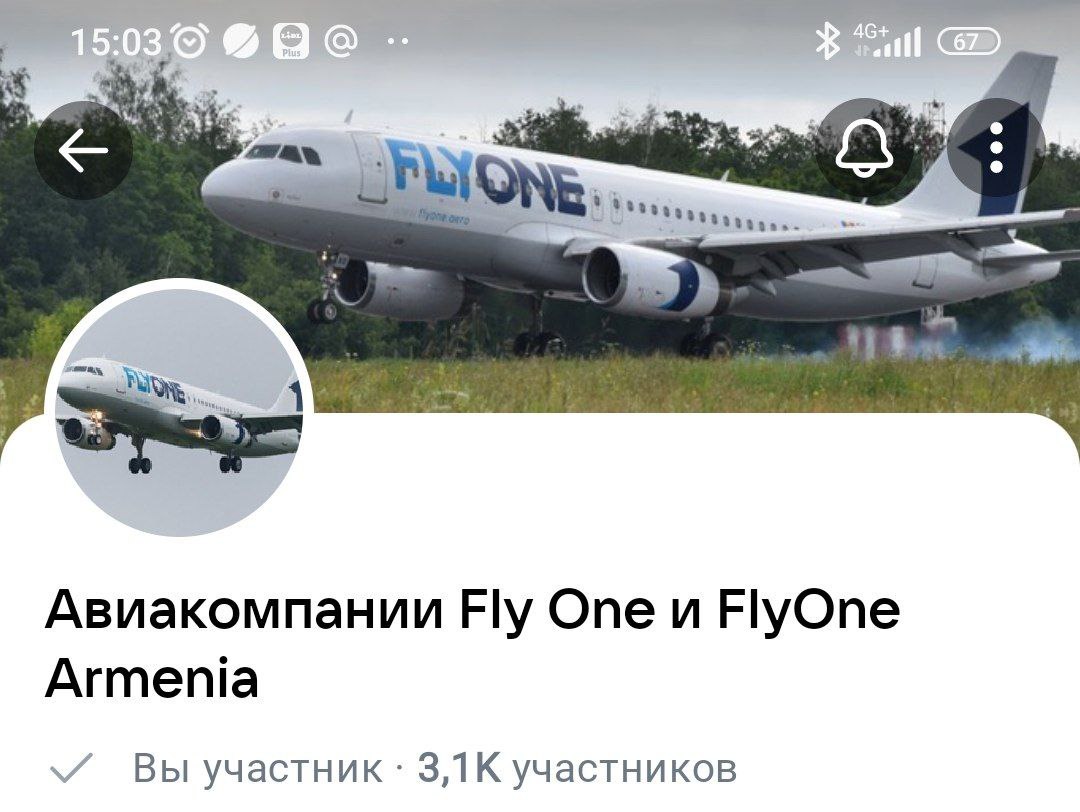1080x812 pixels.
Task: Open the round FlyOne community avatar
Action: point(179,408)
